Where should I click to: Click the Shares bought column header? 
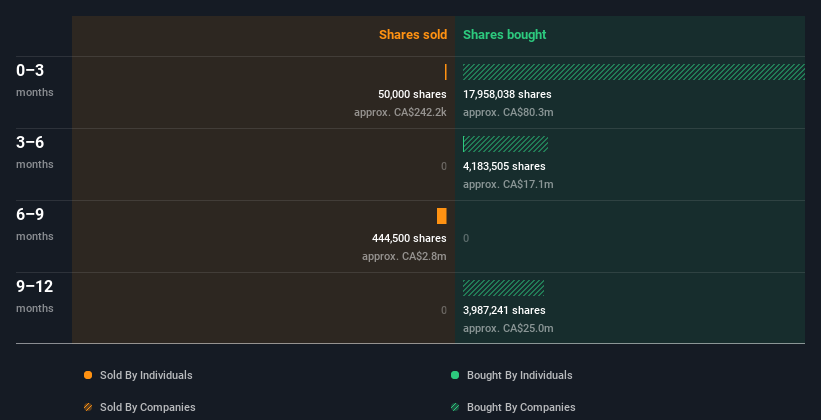[x=504, y=35]
